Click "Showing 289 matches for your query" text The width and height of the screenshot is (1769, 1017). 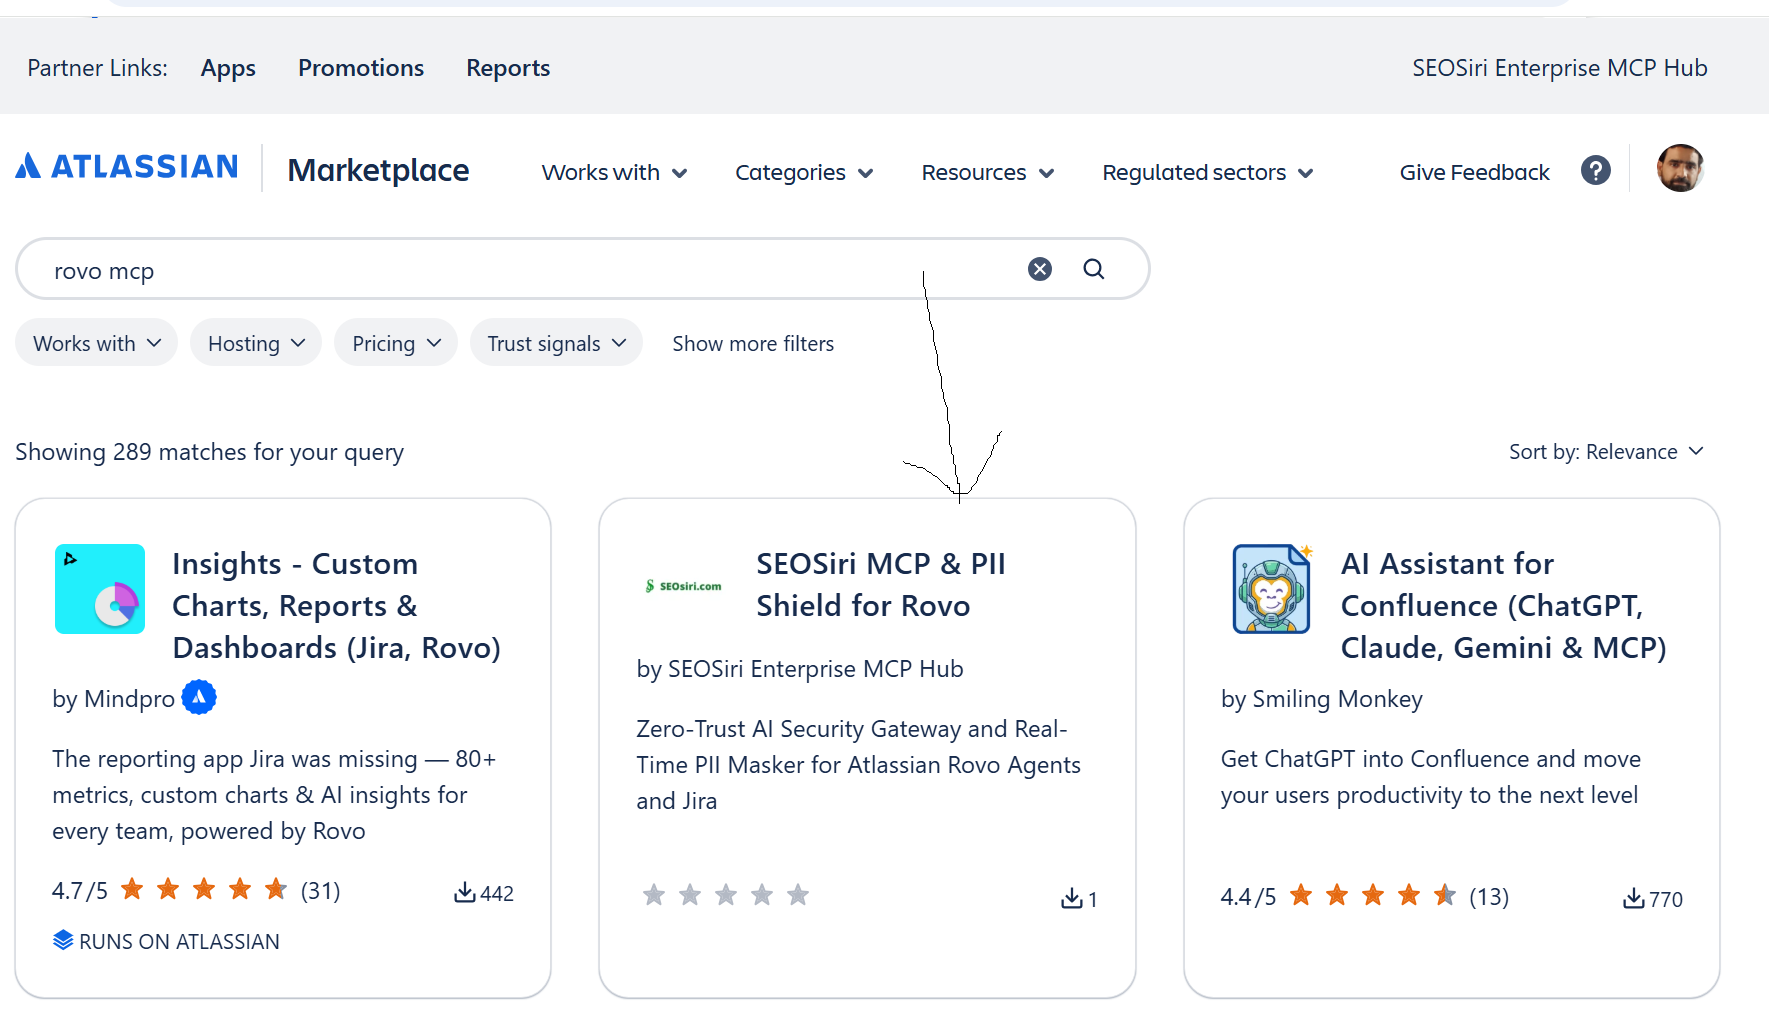pos(210,452)
